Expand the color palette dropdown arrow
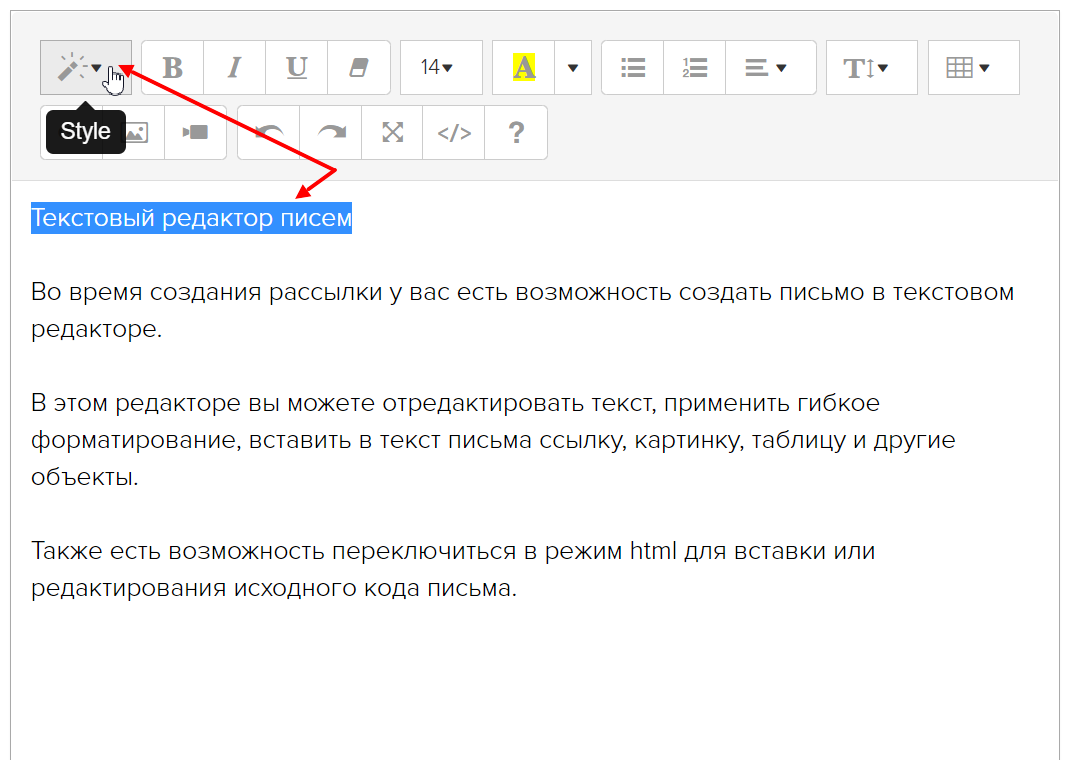Image resolution: width=1070 pixels, height=760 pixels. (x=573, y=68)
